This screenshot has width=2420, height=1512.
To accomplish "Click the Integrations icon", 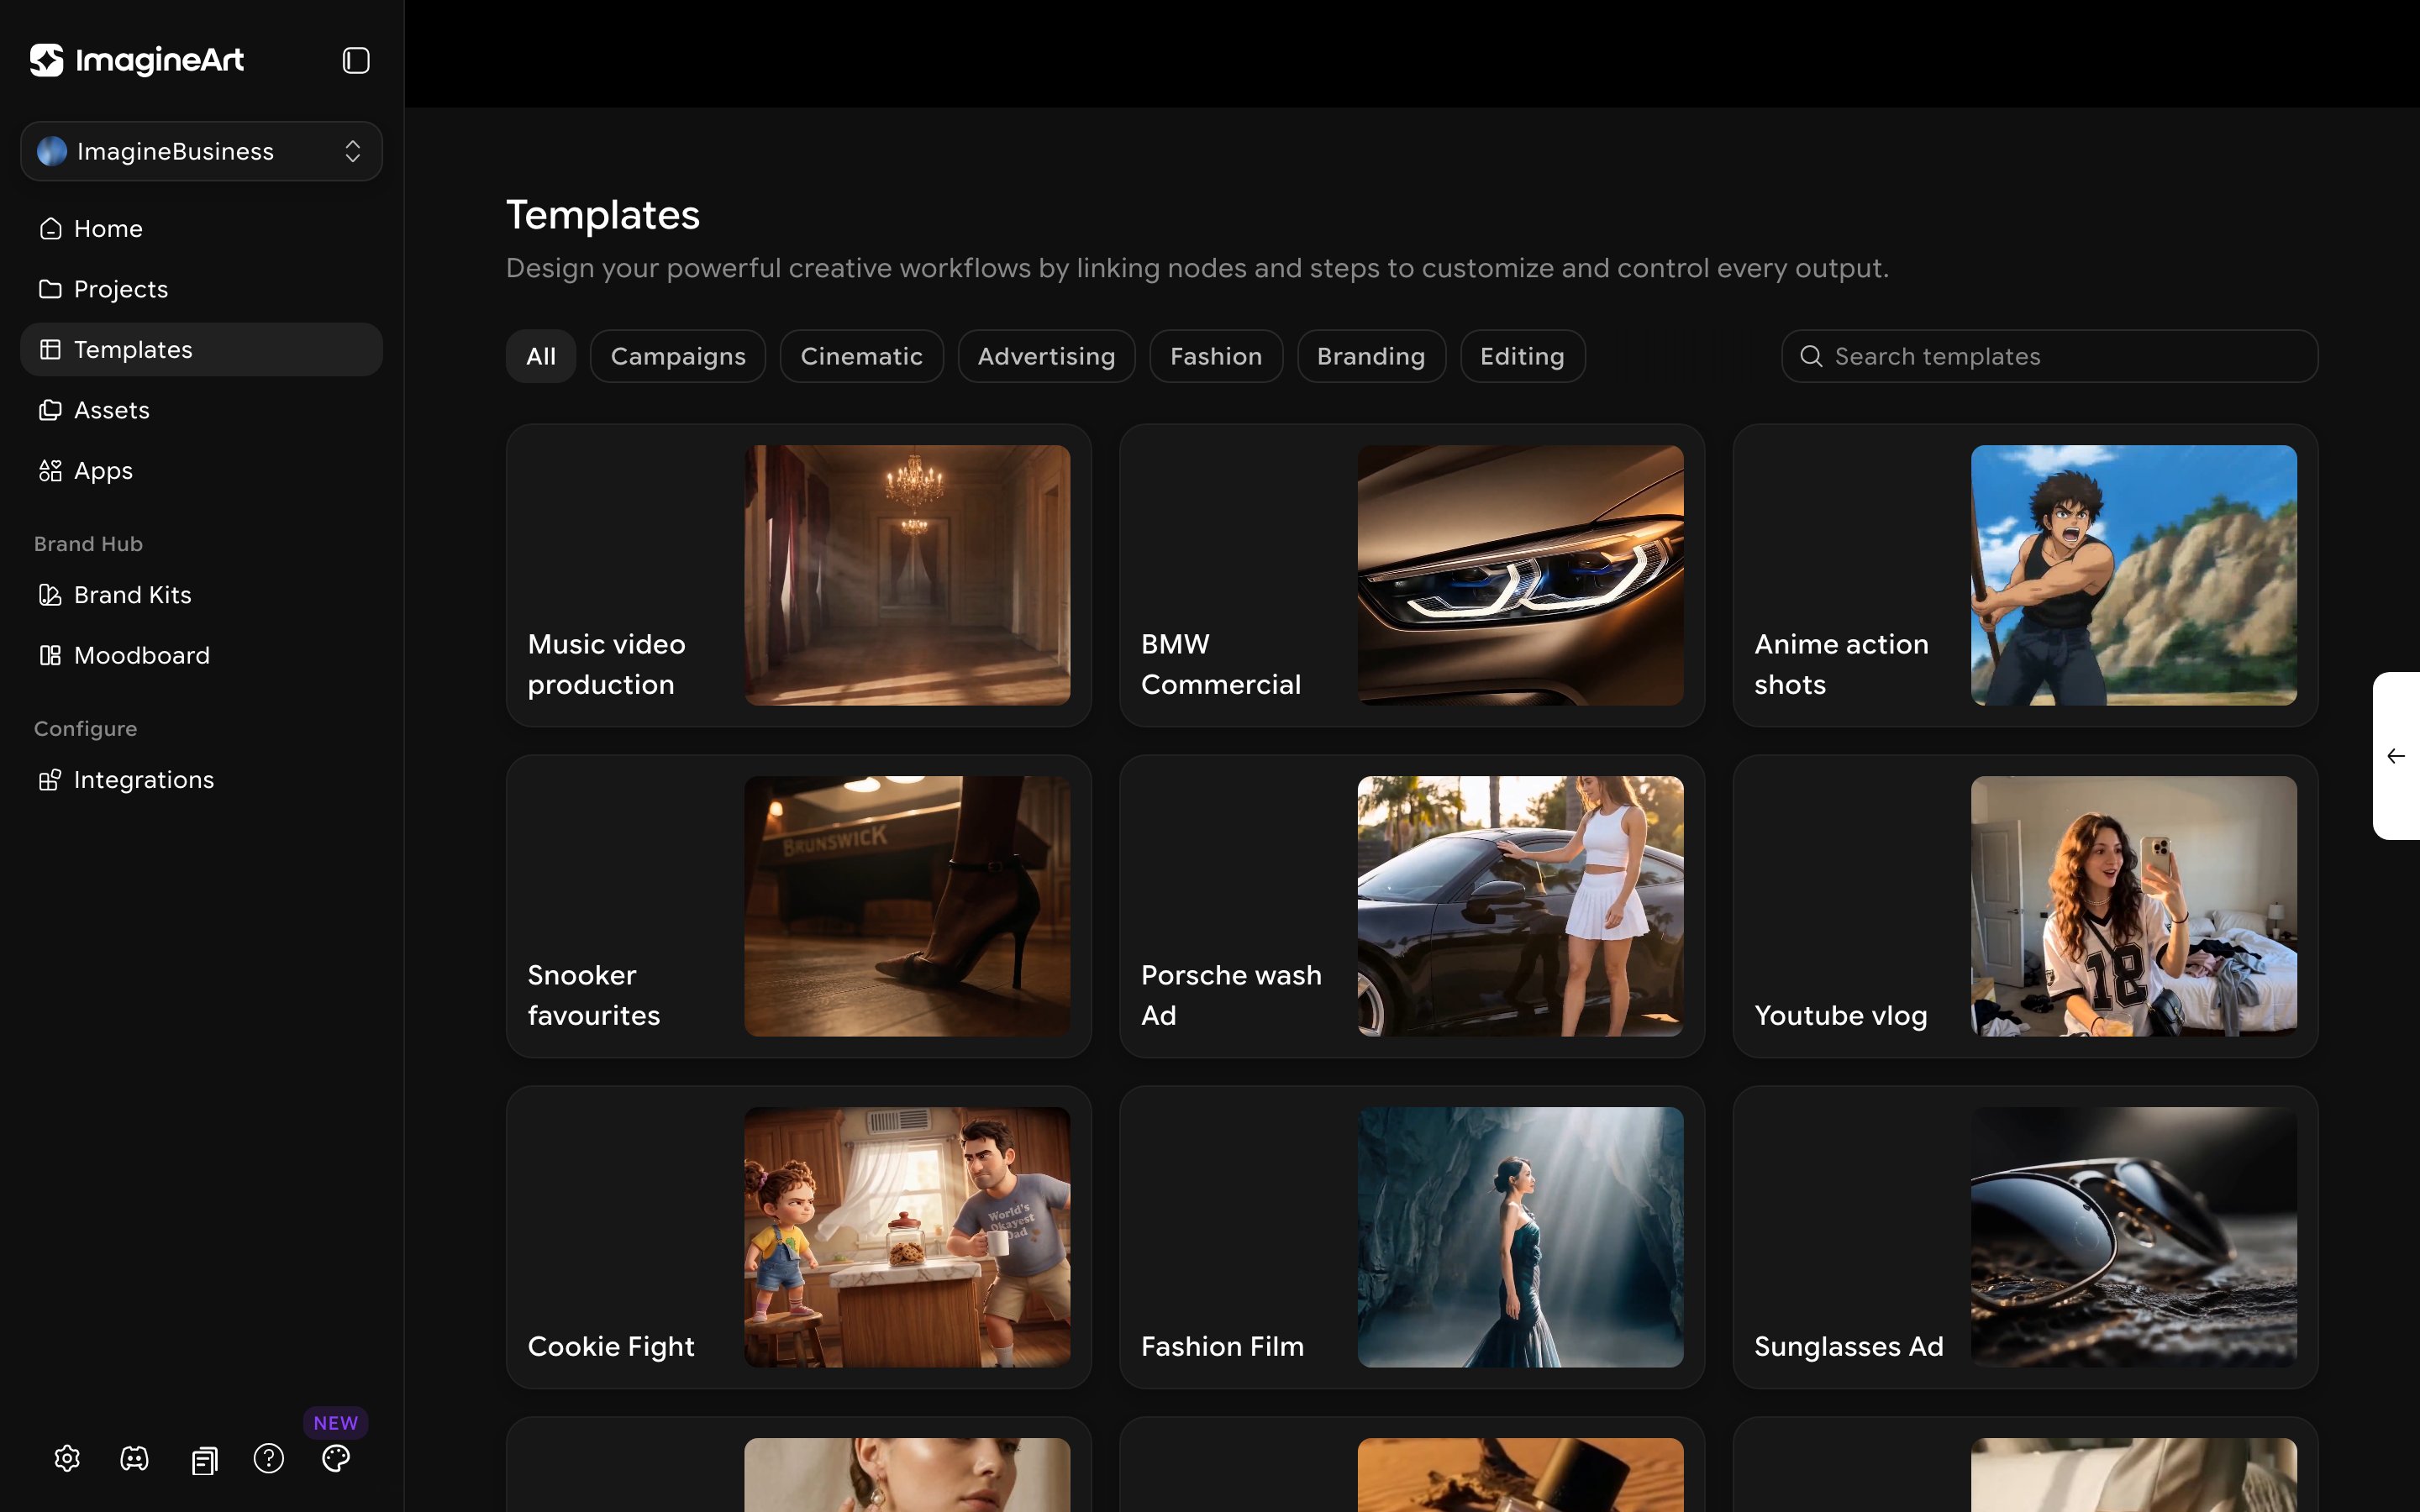I will 50,780.
